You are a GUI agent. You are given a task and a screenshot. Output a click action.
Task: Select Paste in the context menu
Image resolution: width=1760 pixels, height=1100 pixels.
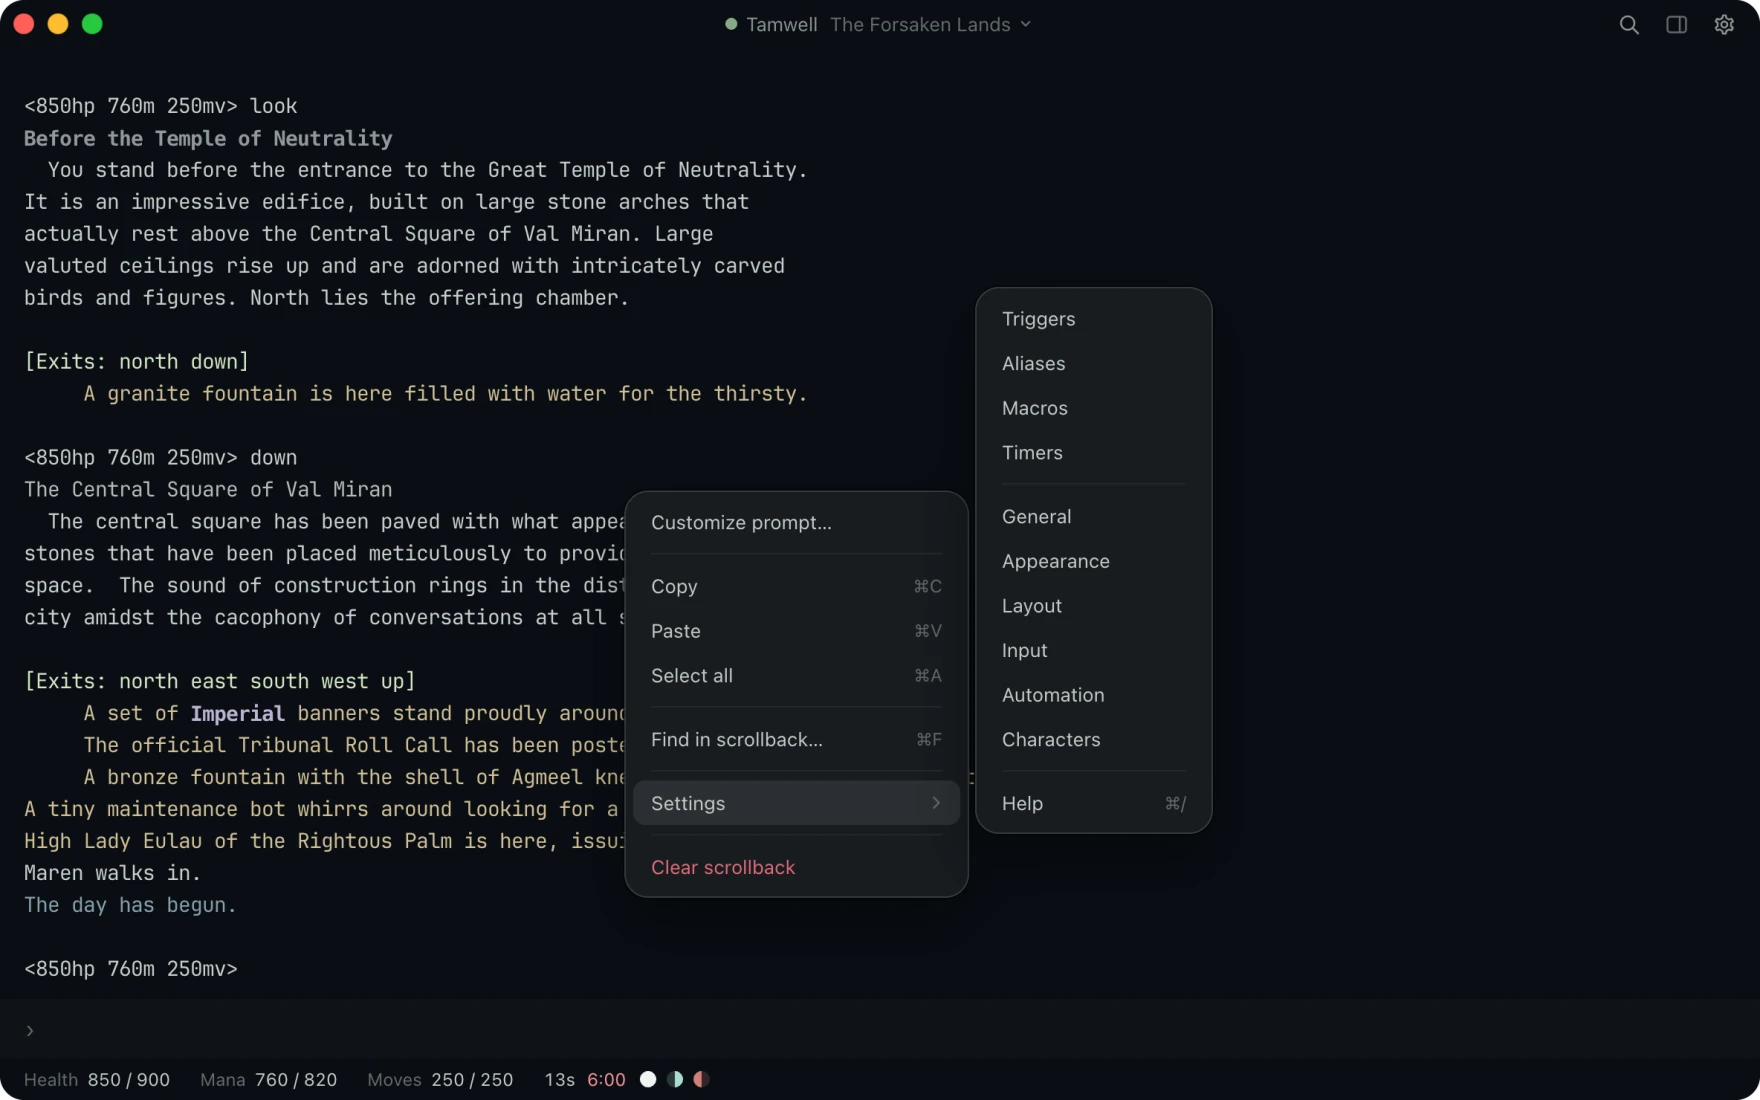796,631
